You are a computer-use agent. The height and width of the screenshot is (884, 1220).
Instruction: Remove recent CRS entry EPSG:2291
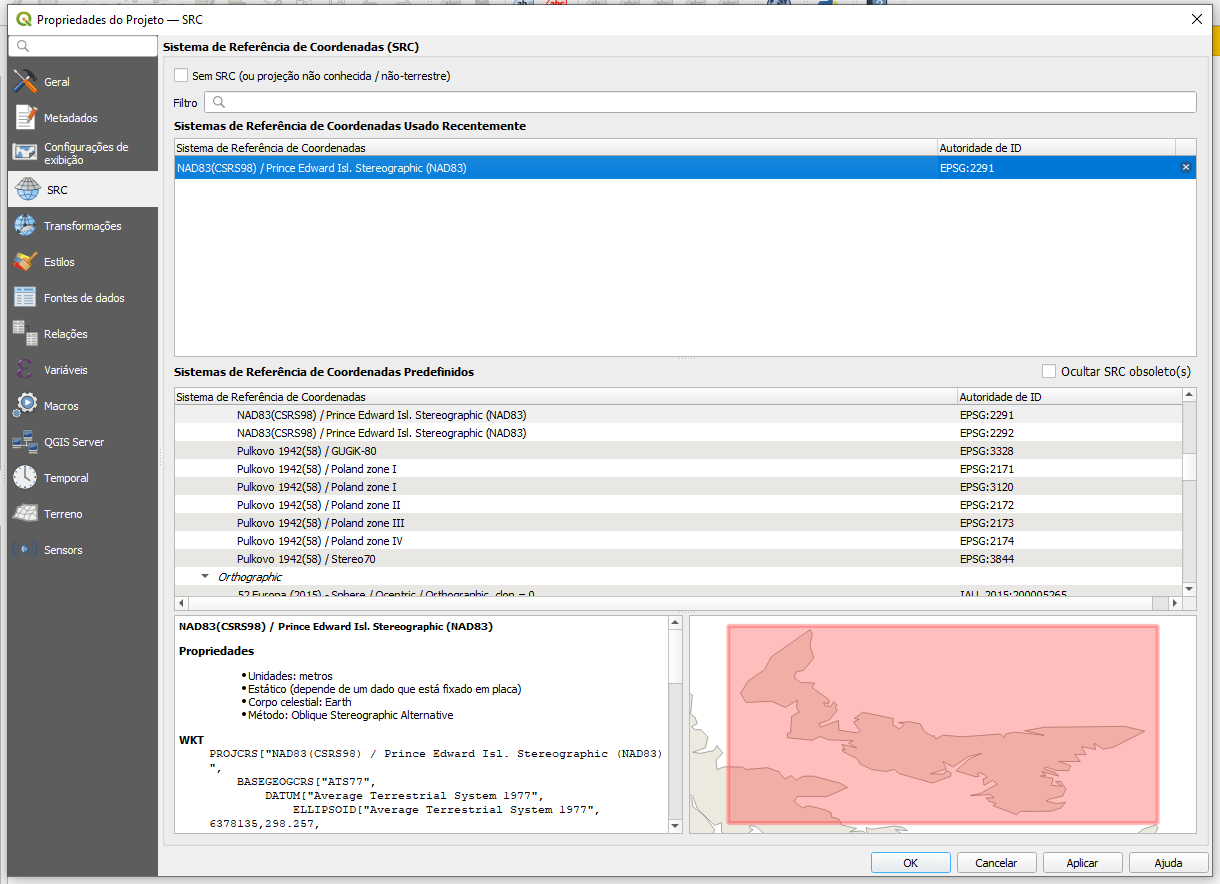pos(1186,168)
